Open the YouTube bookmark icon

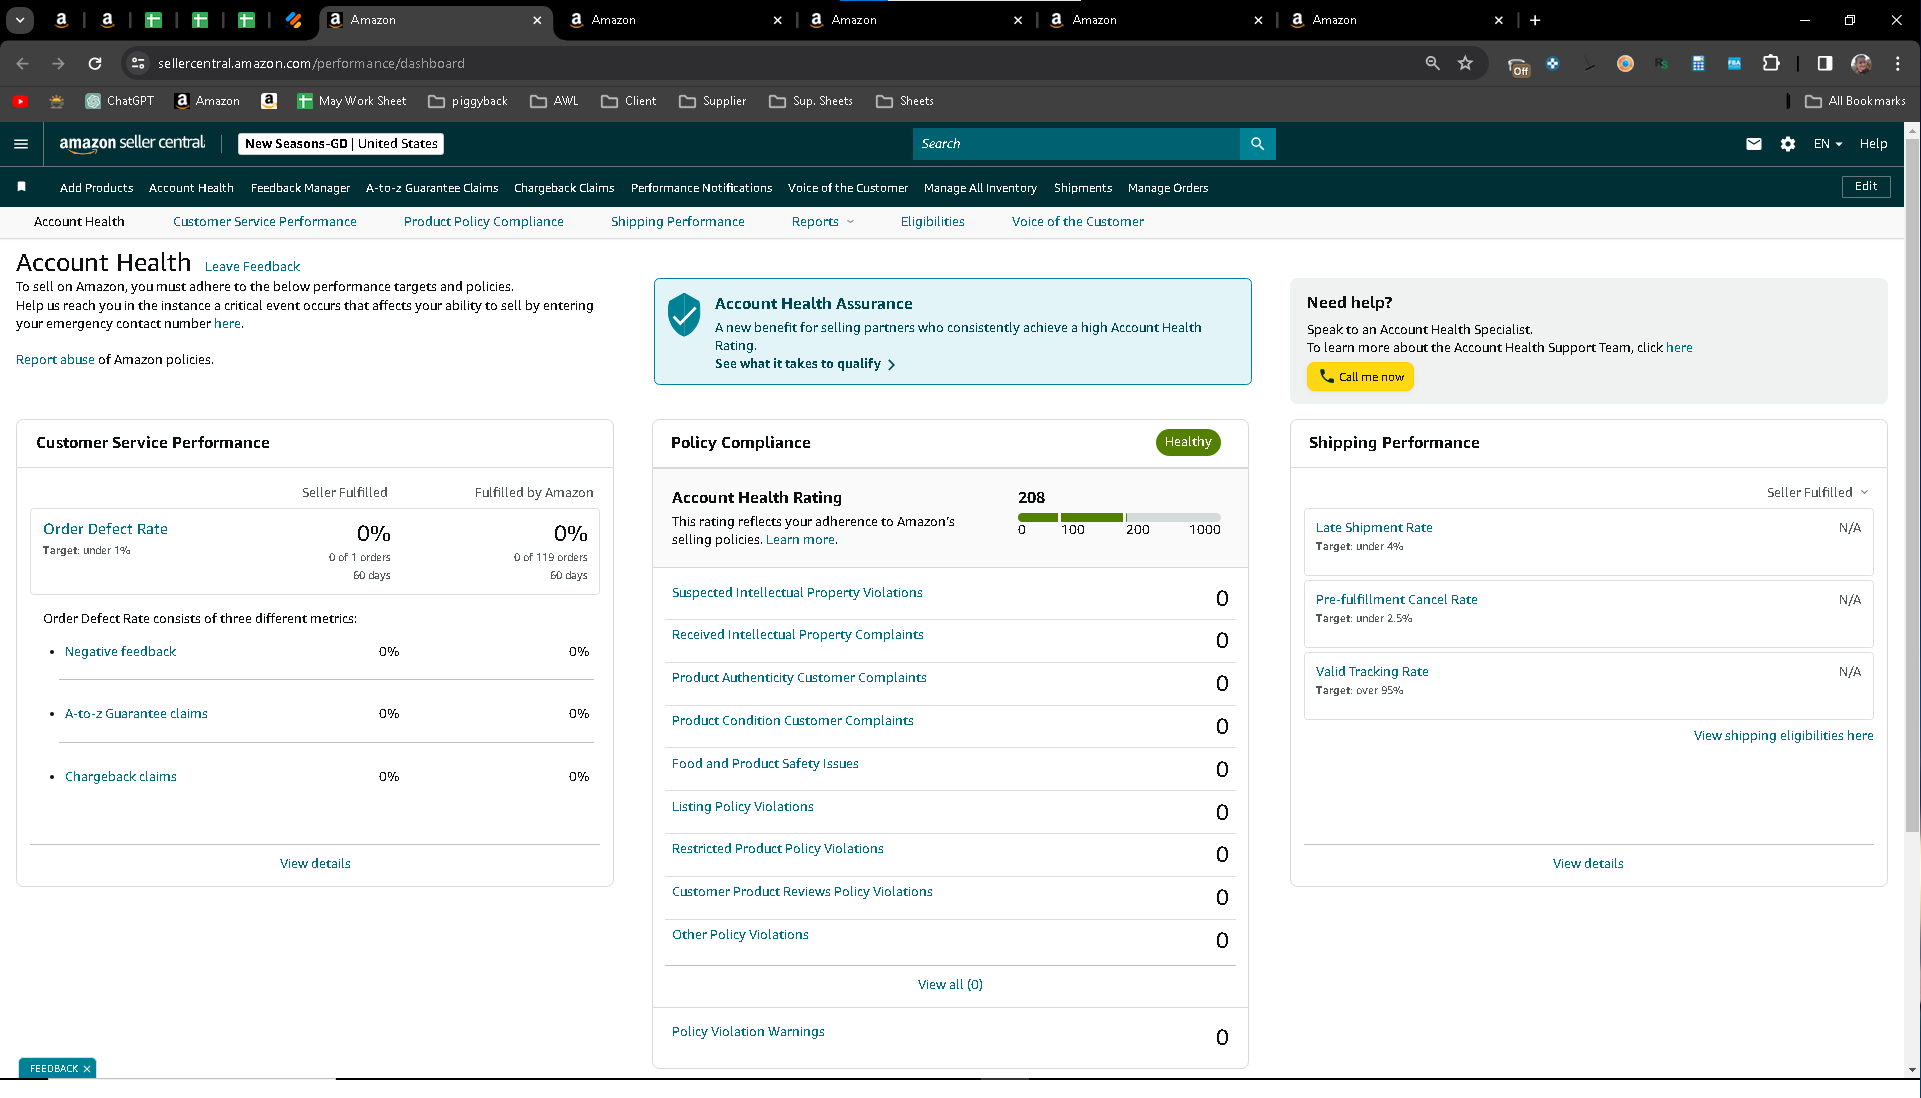click(20, 101)
